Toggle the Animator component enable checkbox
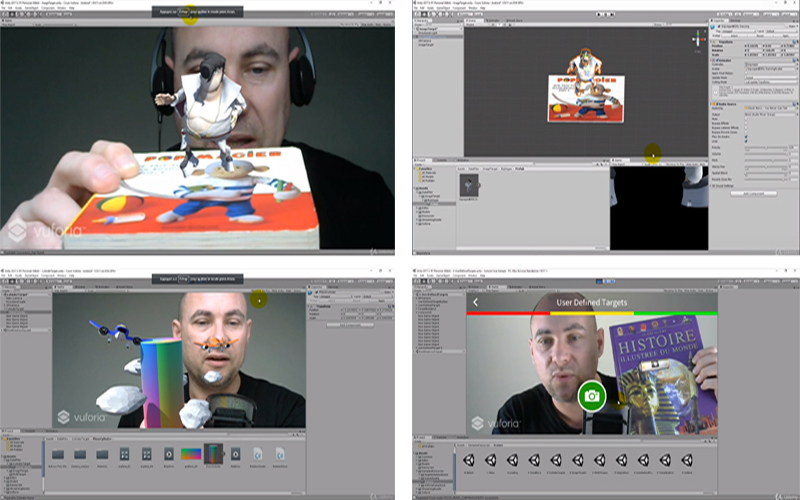Viewport: 800px width, 500px height. click(x=717, y=60)
